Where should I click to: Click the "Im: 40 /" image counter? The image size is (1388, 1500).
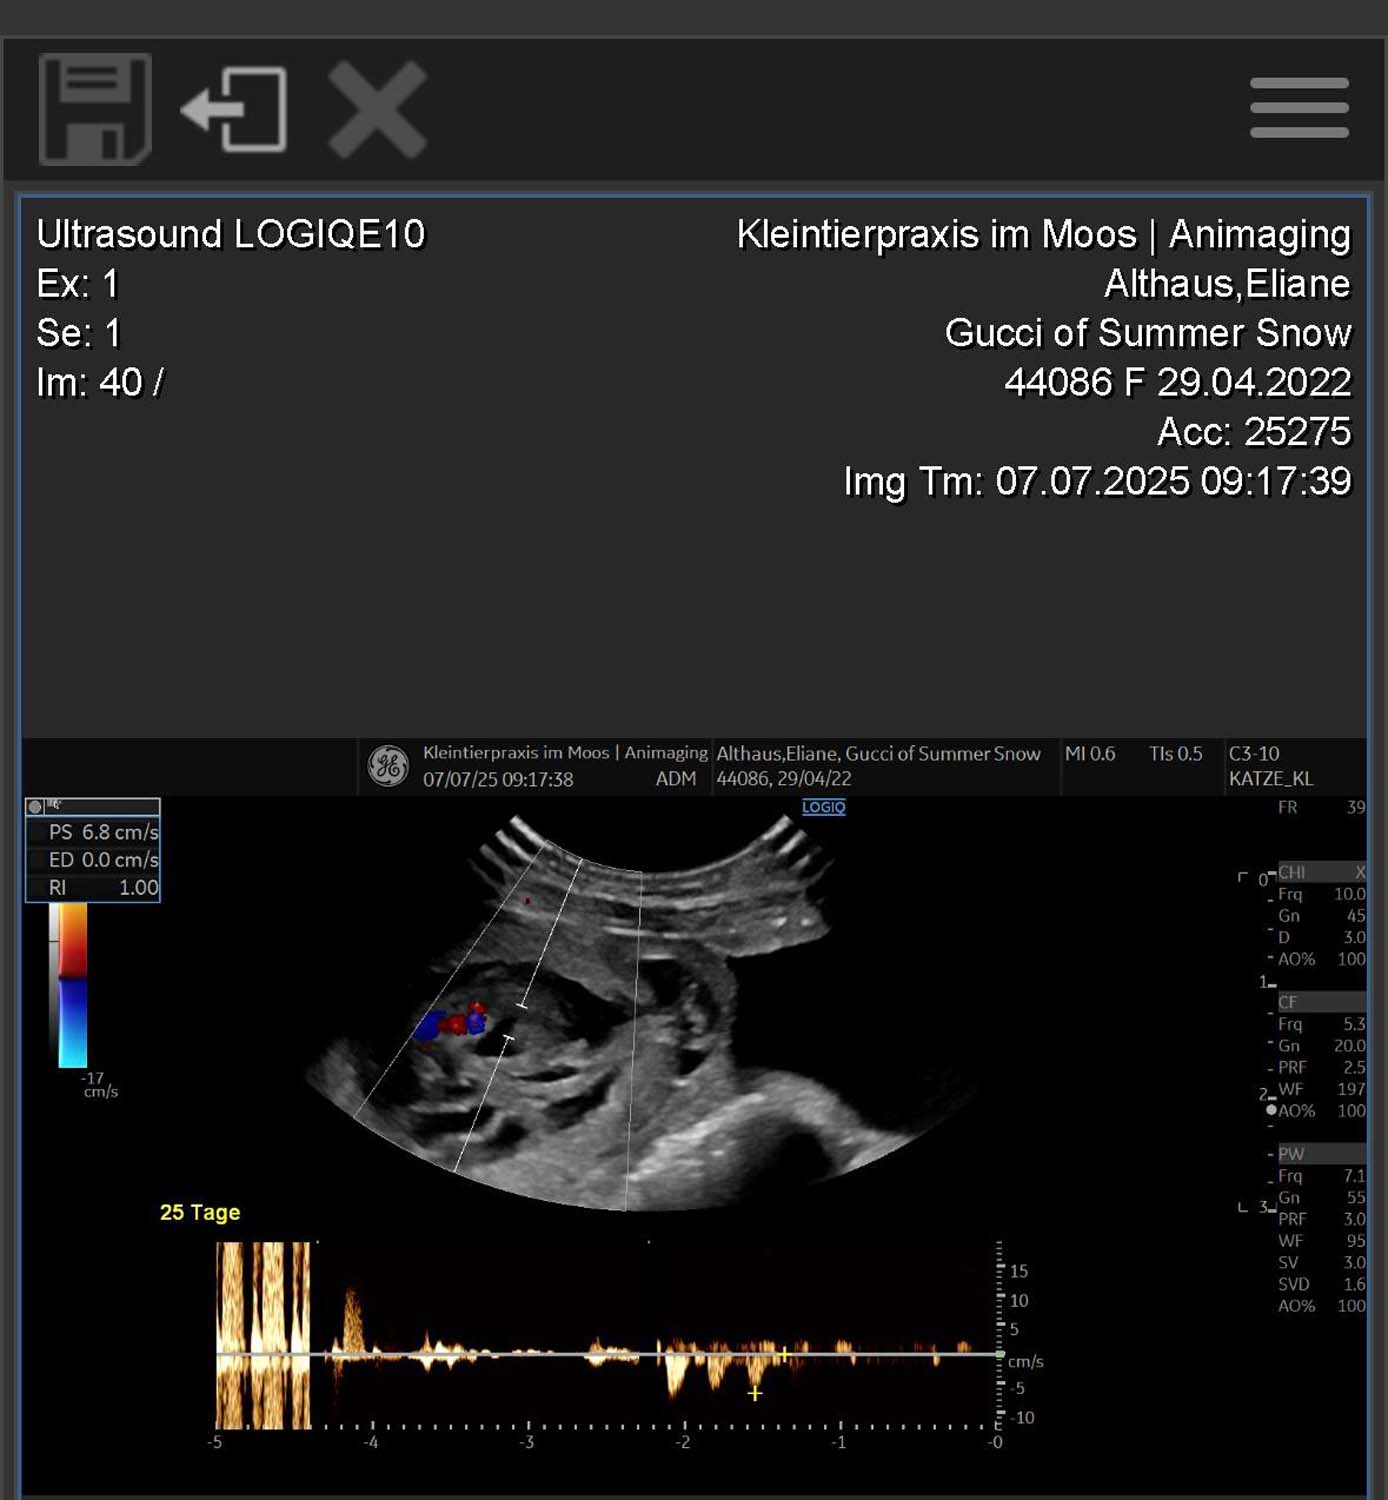click(x=100, y=382)
